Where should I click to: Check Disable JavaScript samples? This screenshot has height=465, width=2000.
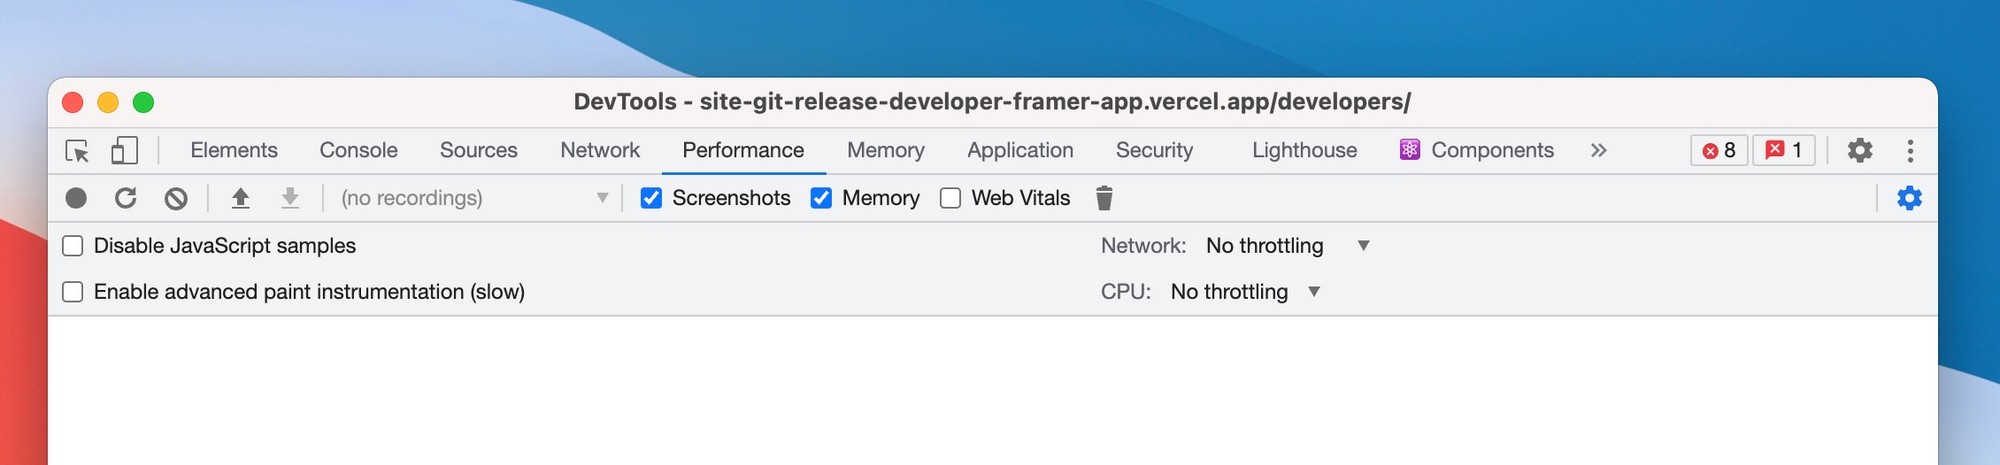click(73, 246)
